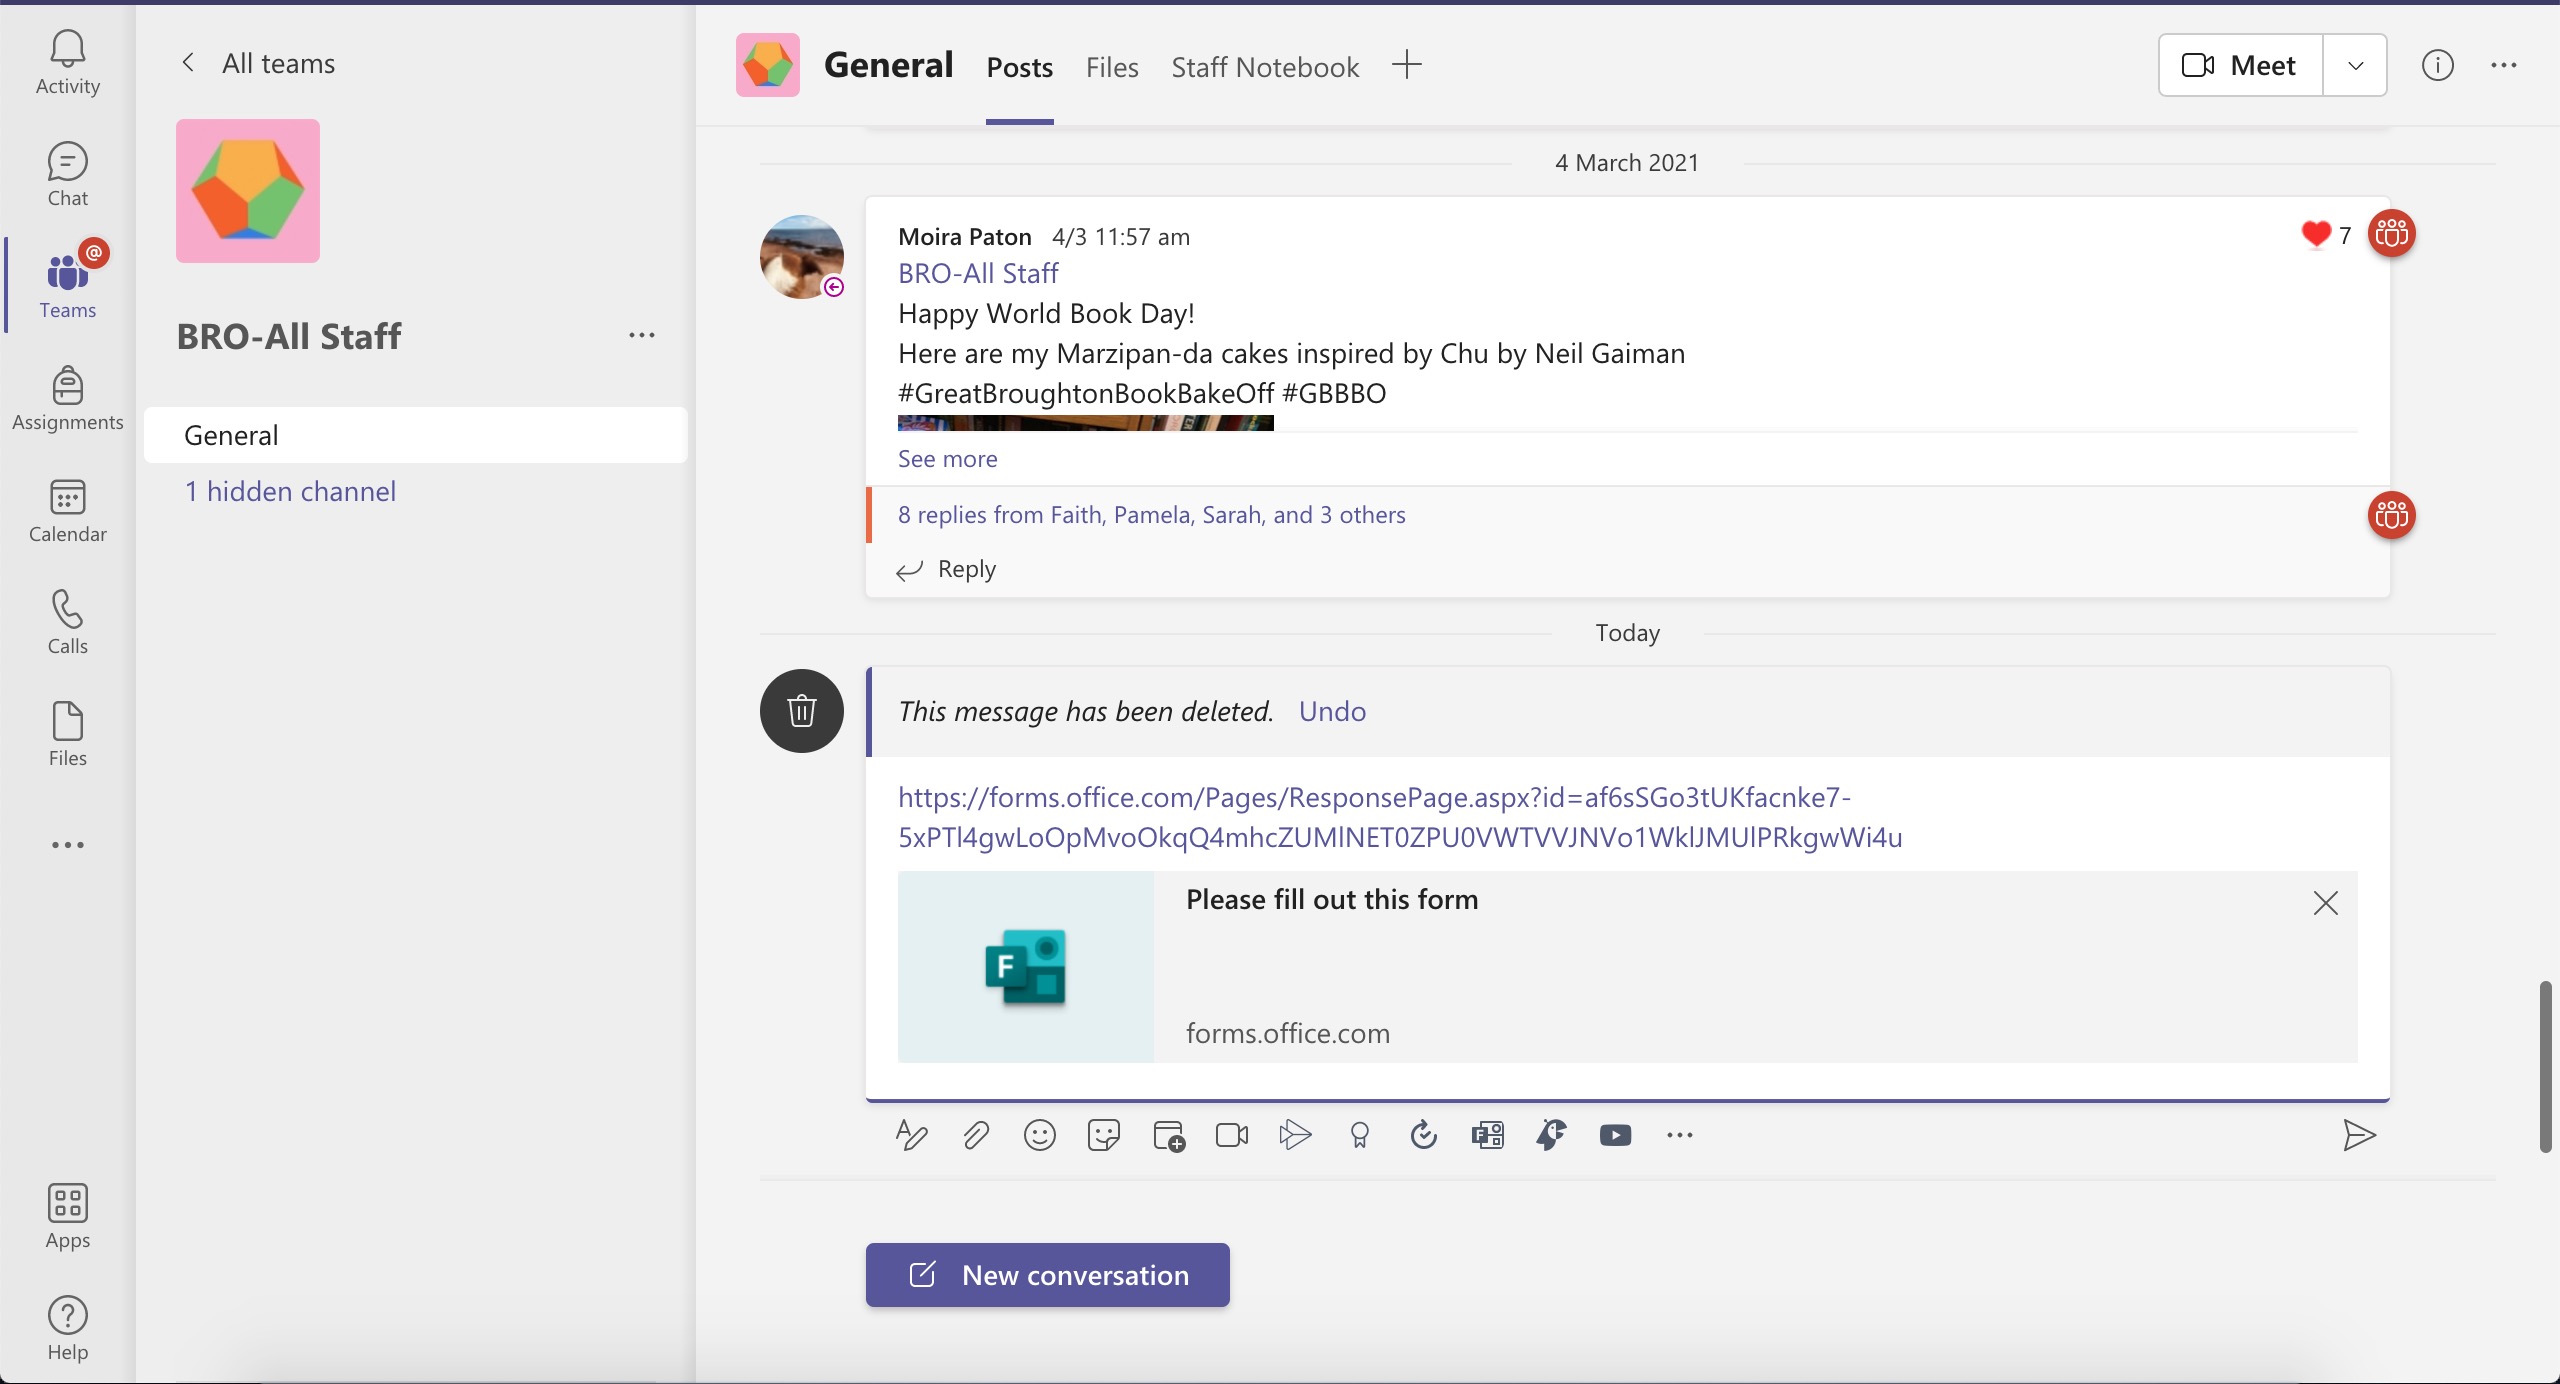The width and height of the screenshot is (2560, 1384).
Task: Insert the Praise badge icon
Action: [1359, 1135]
